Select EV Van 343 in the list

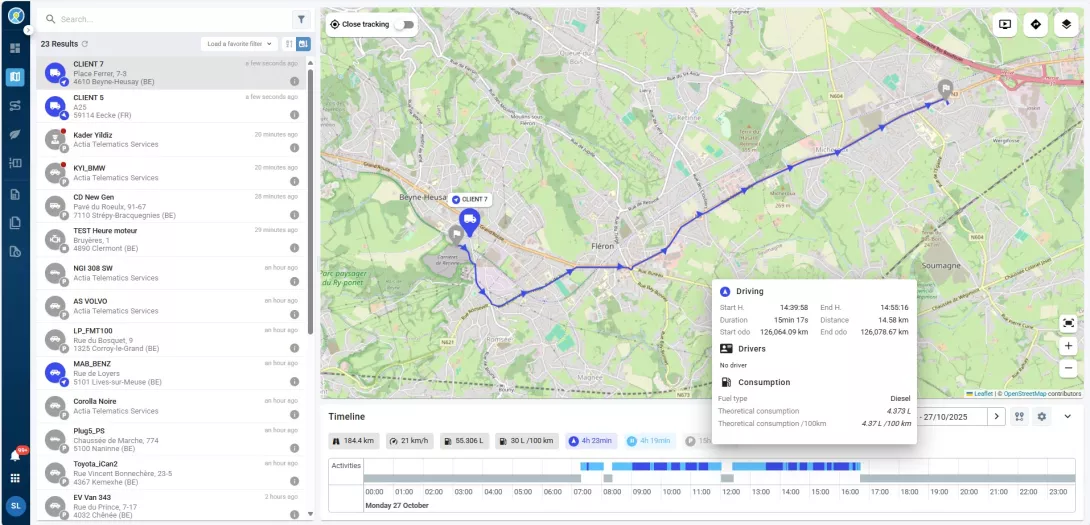pyautogui.click(x=170, y=504)
